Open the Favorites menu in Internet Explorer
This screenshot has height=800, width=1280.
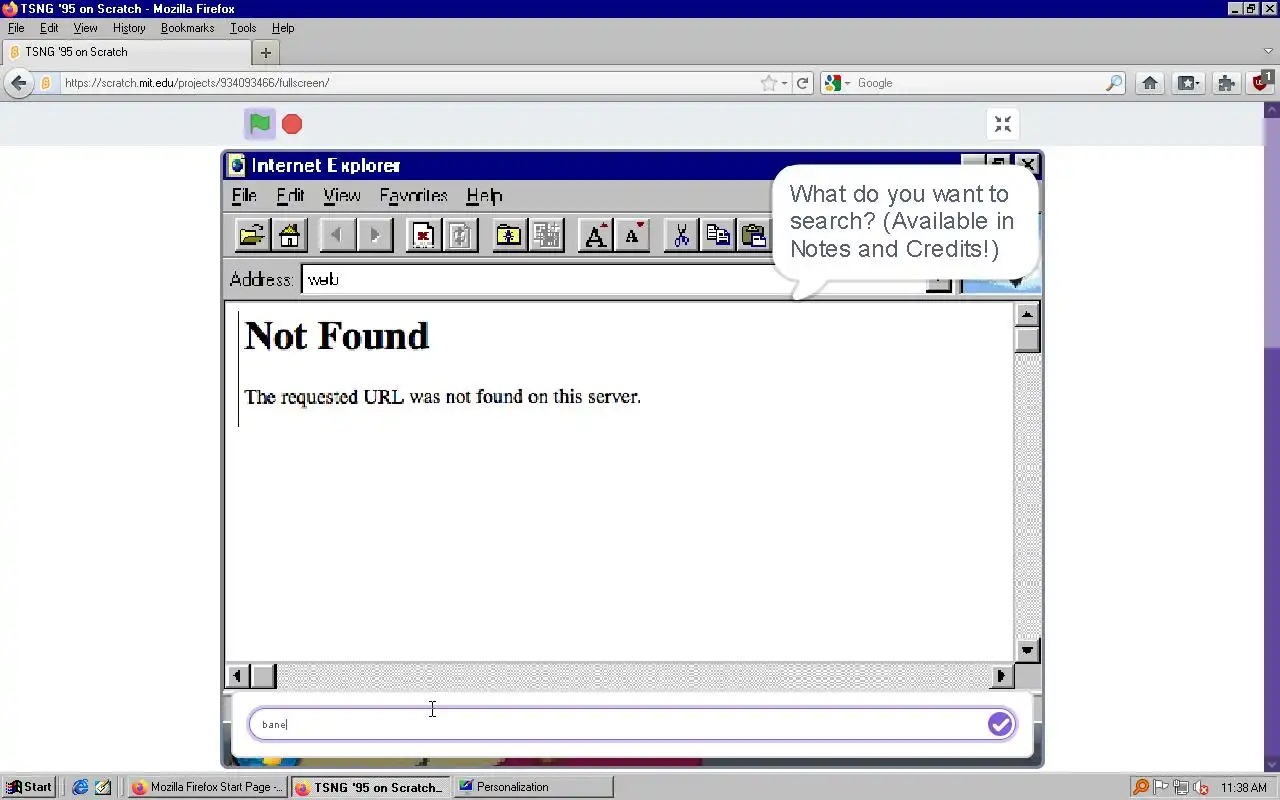413,196
